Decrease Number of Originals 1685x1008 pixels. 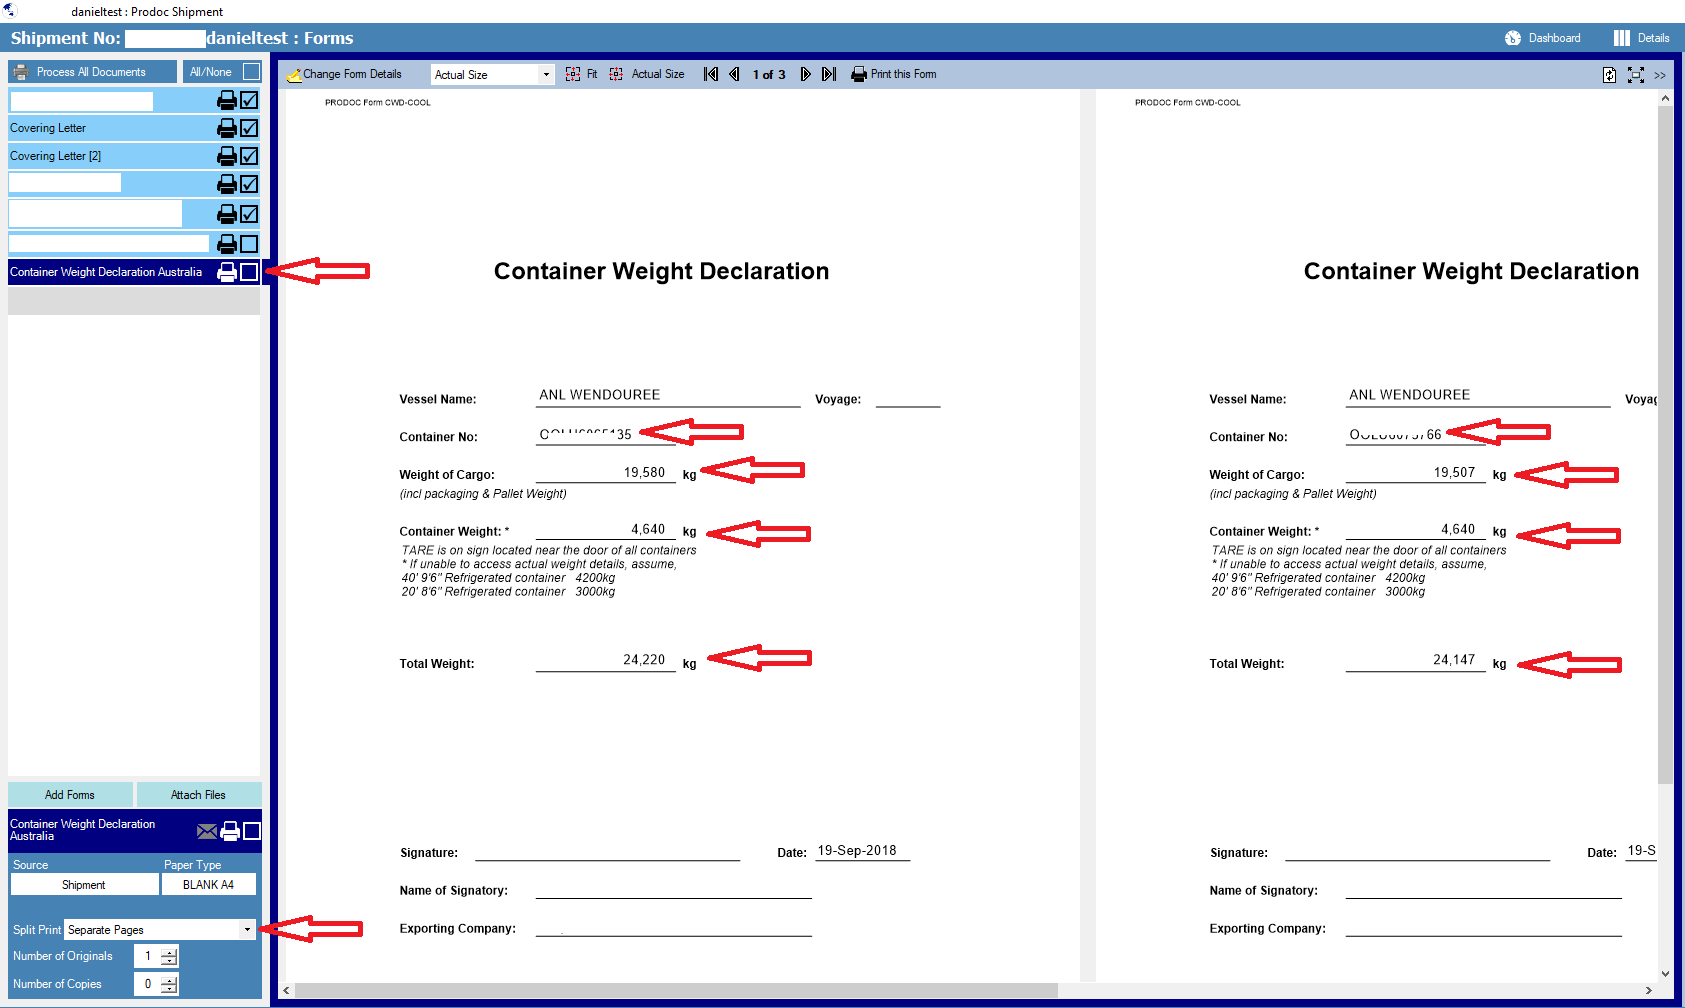pos(169,961)
